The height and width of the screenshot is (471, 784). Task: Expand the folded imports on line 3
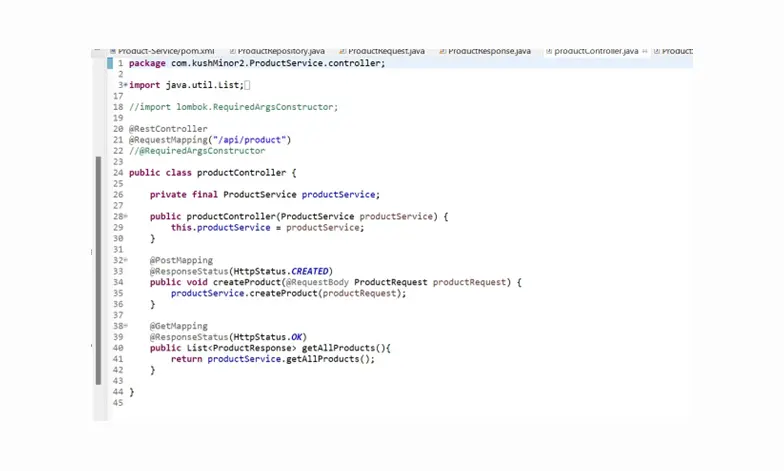[125, 86]
